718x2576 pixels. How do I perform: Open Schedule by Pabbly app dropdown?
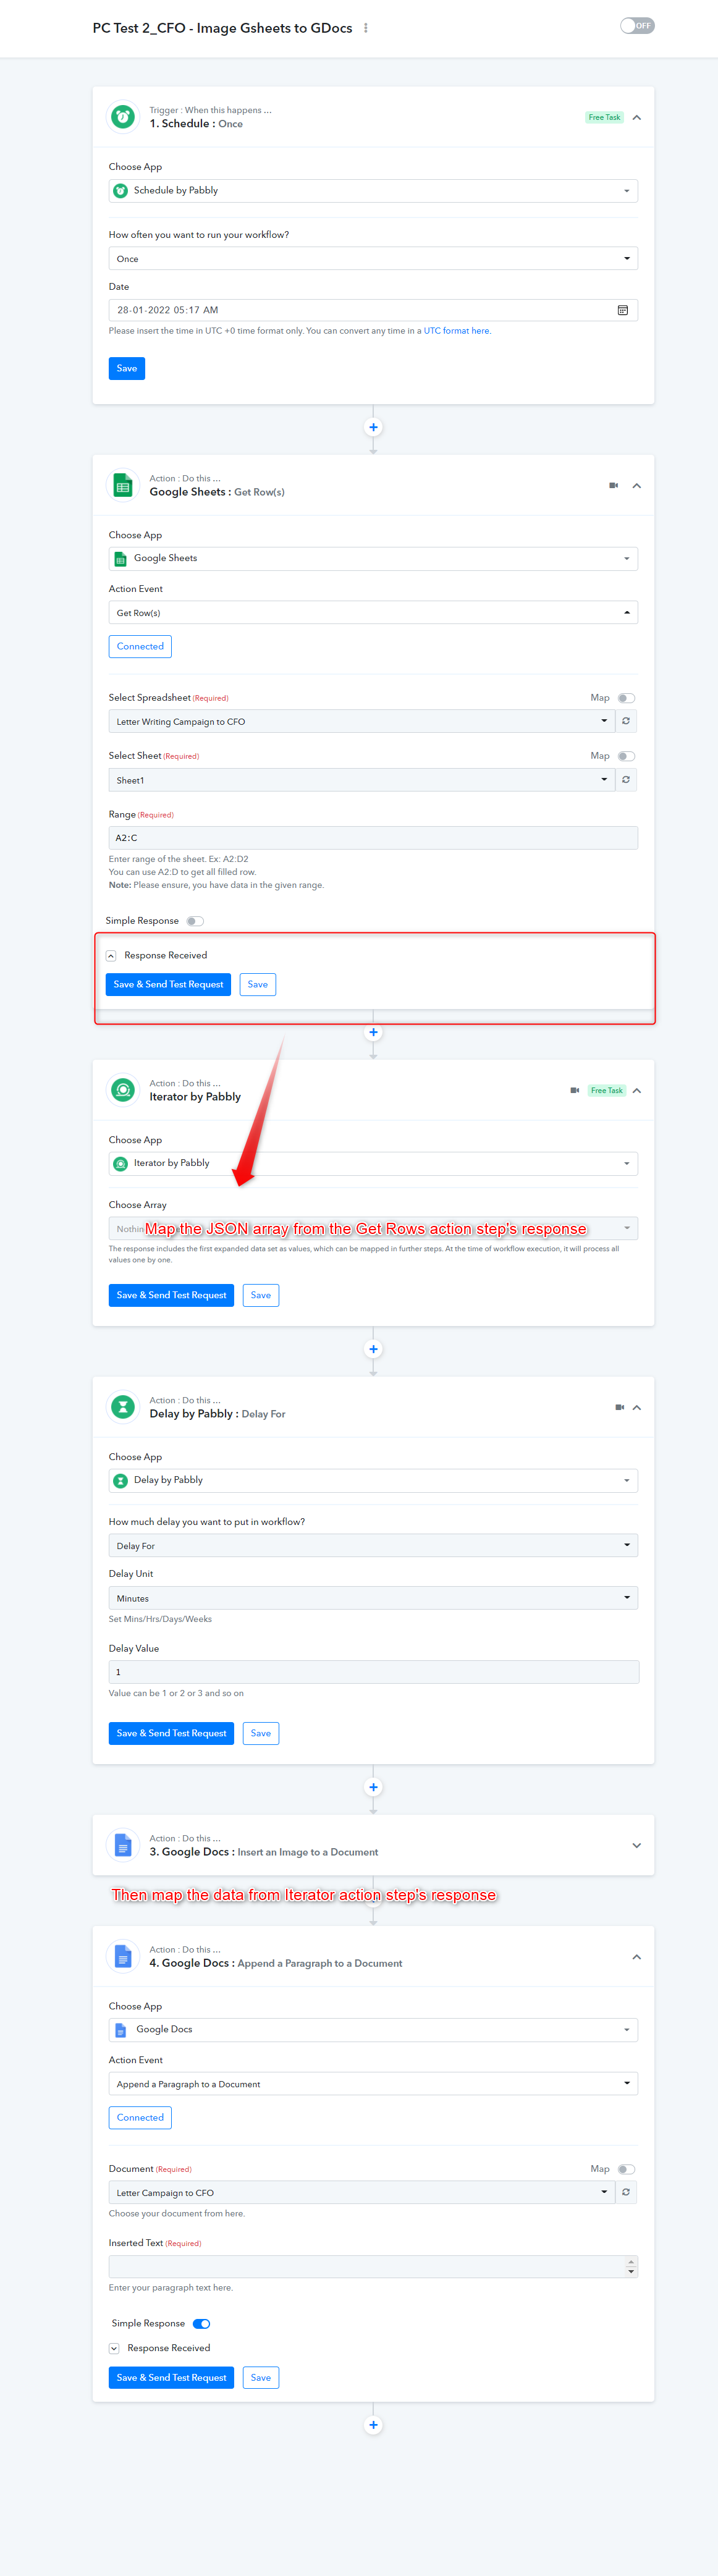coord(373,191)
